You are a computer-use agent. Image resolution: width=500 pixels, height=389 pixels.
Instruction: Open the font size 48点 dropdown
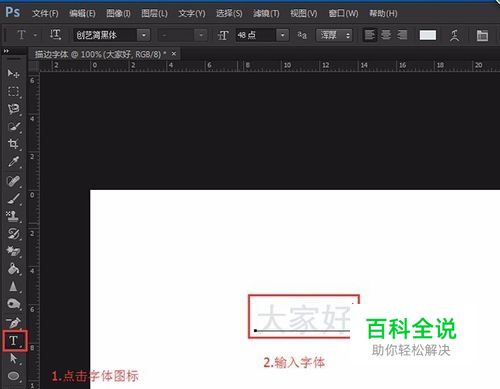tap(282, 35)
